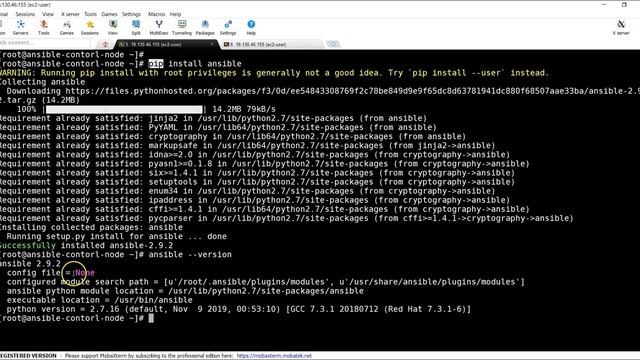Open the Tunneling toolbar icon
640x360 pixels.
click(x=182, y=28)
